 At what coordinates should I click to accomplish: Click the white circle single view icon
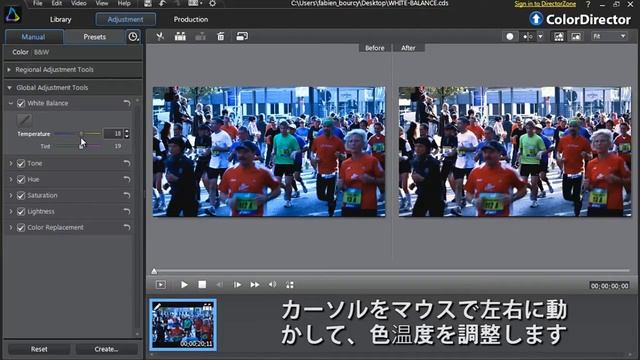tap(510, 36)
